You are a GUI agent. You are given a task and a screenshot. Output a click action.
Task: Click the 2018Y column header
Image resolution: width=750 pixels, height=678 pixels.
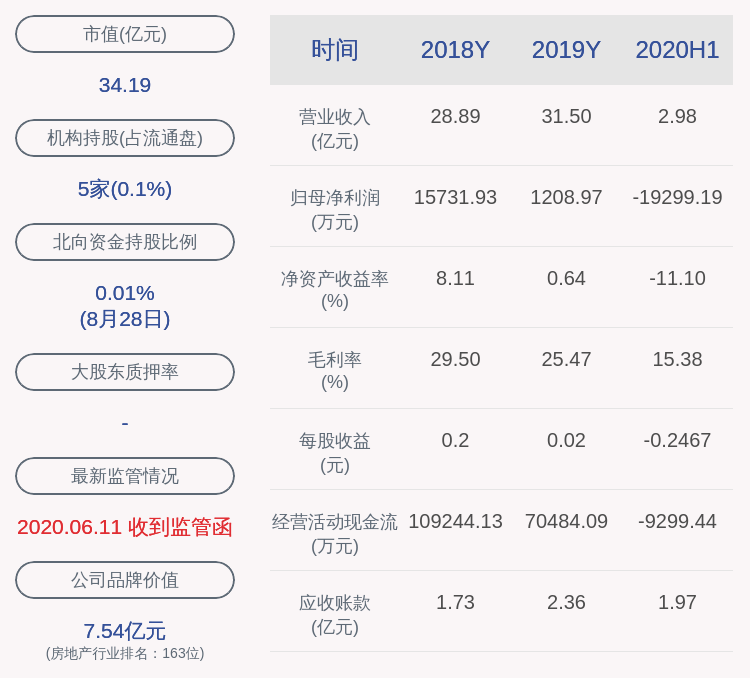(455, 50)
